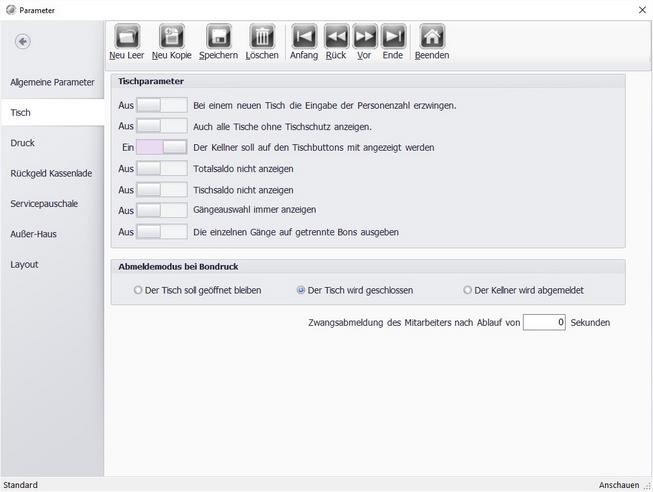Click the Löschen trash can icon

[262, 36]
